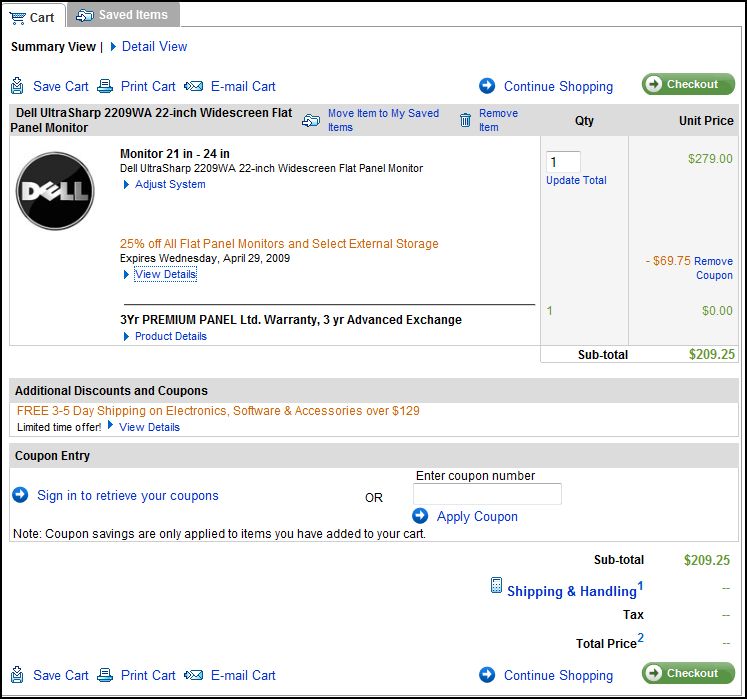Expand the discount View Details triangle
The image size is (747, 699).
click(126, 274)
